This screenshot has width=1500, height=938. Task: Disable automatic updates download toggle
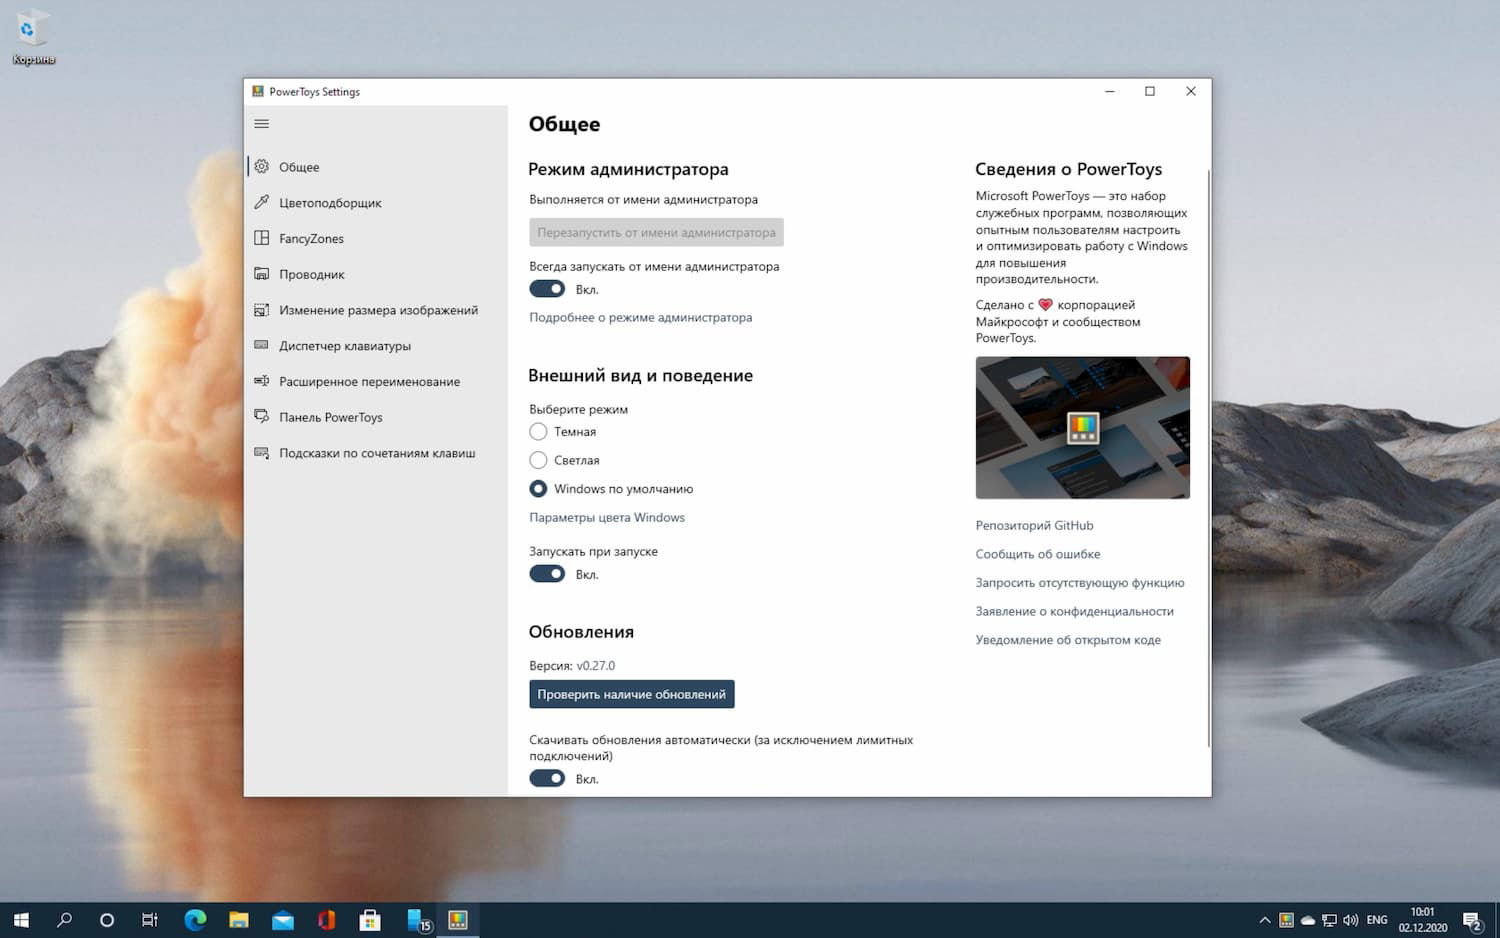[x=547, y=777]
